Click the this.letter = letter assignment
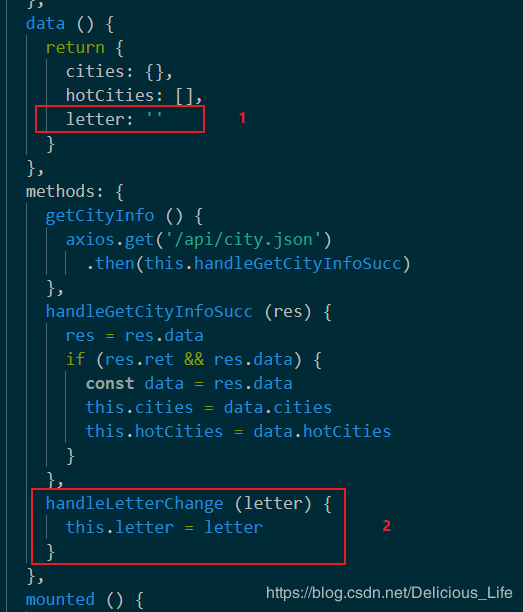The height and width of the screenshot is (612, 523). [x=164, y=527]
